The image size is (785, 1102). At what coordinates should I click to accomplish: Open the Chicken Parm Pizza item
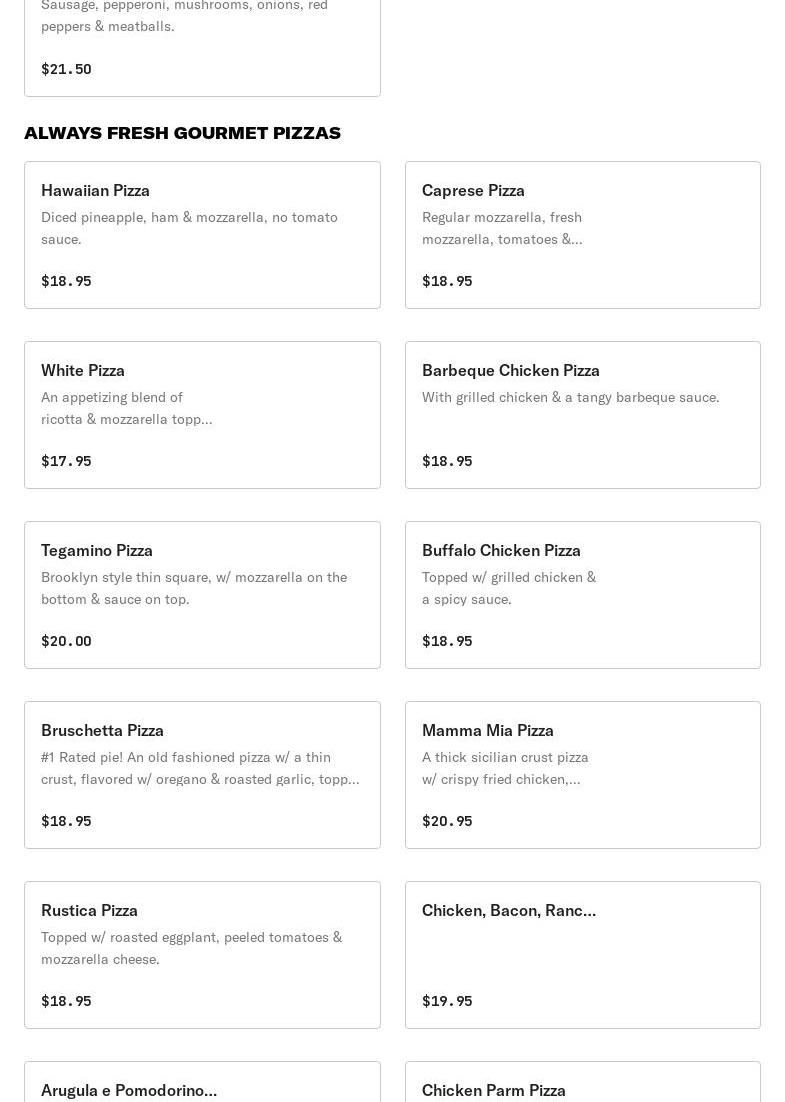pos(582,1084)
